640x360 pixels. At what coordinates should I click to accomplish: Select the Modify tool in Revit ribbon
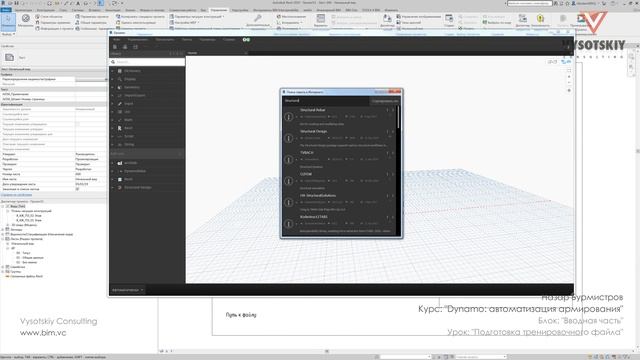click(x=8, y=21)
